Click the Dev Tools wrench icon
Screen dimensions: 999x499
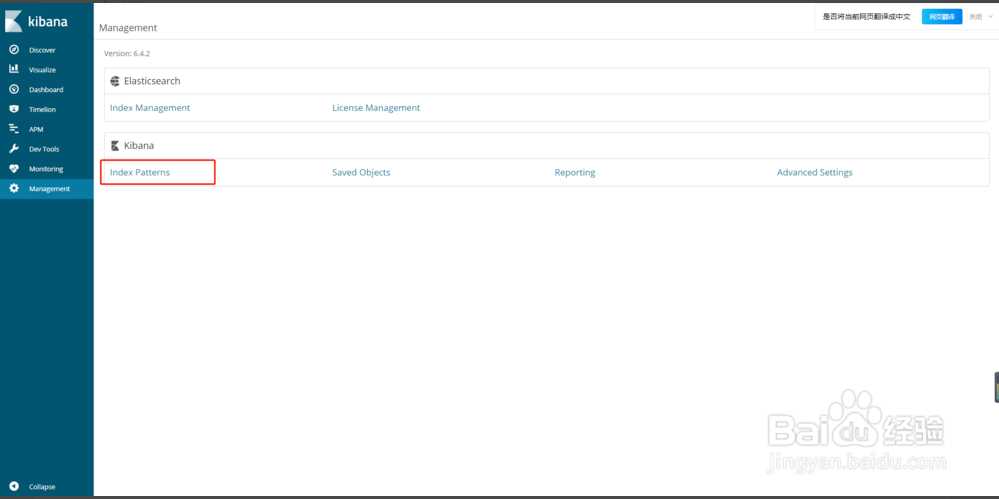pyautogui.click(x=14, y=148)
